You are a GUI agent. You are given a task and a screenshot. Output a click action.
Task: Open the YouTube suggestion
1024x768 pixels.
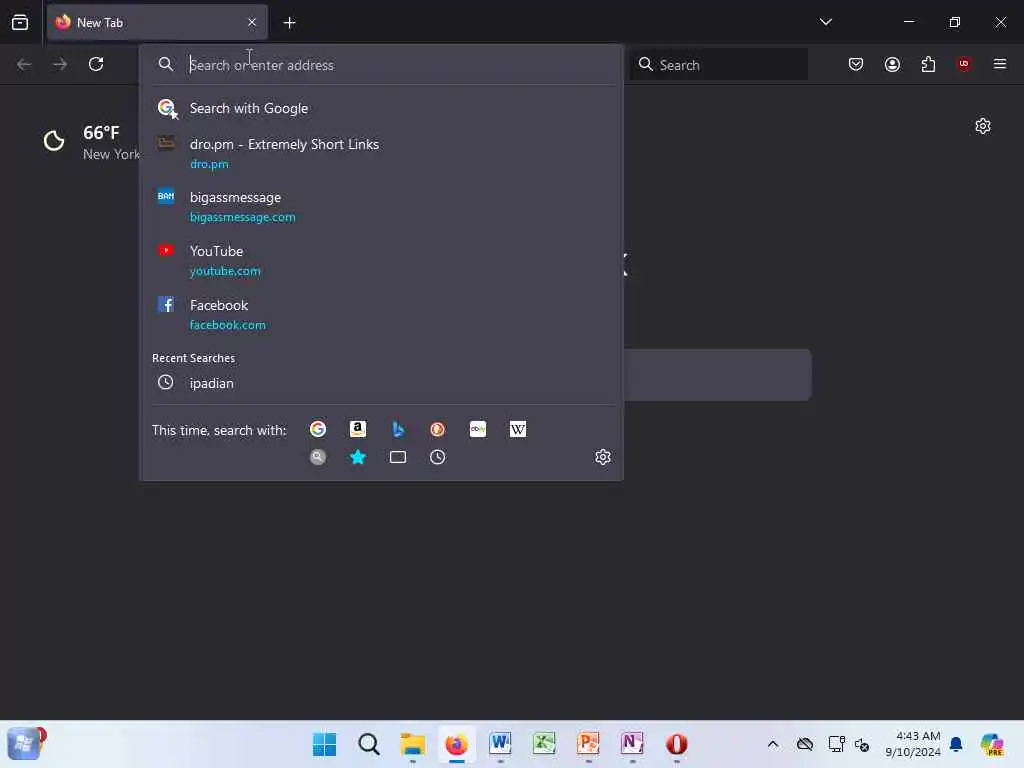click(x=381, y=261)
